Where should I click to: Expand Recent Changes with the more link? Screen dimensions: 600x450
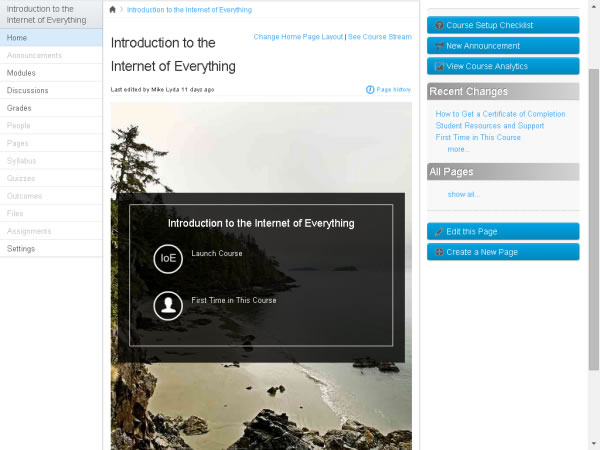click(458, 149)
